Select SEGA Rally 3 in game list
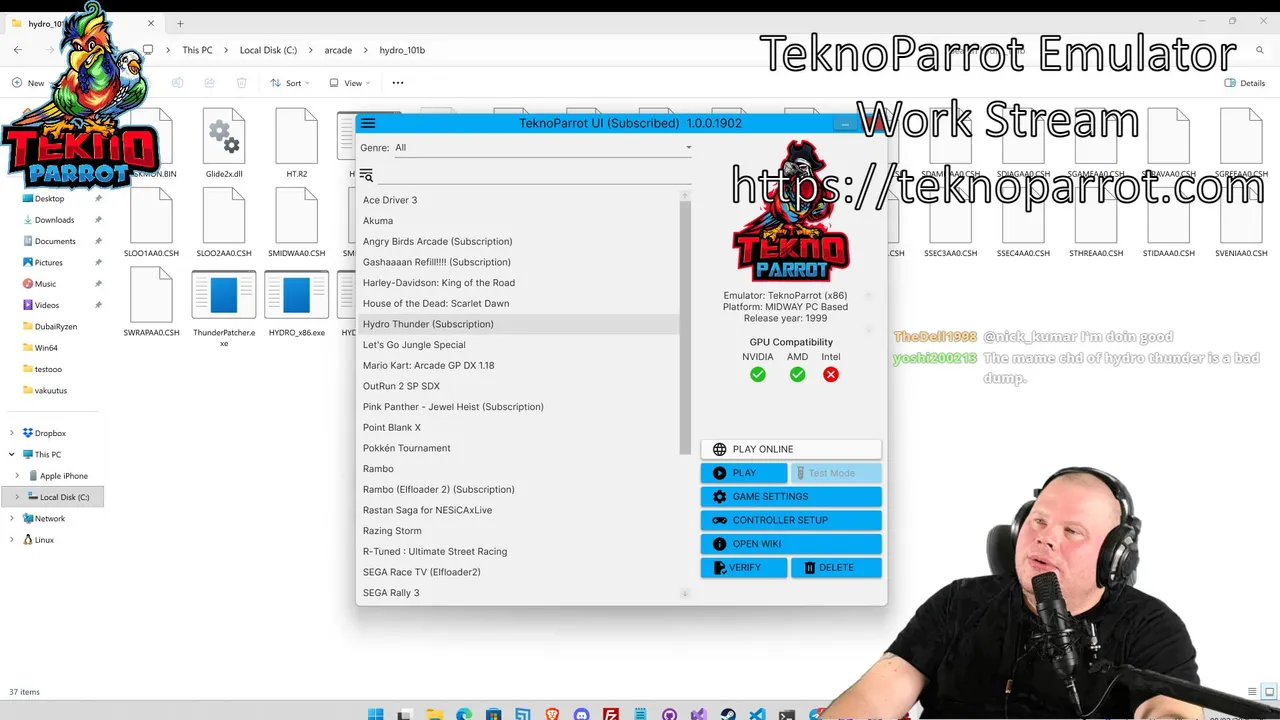The image size is (1280, 720). click(518, 593)
